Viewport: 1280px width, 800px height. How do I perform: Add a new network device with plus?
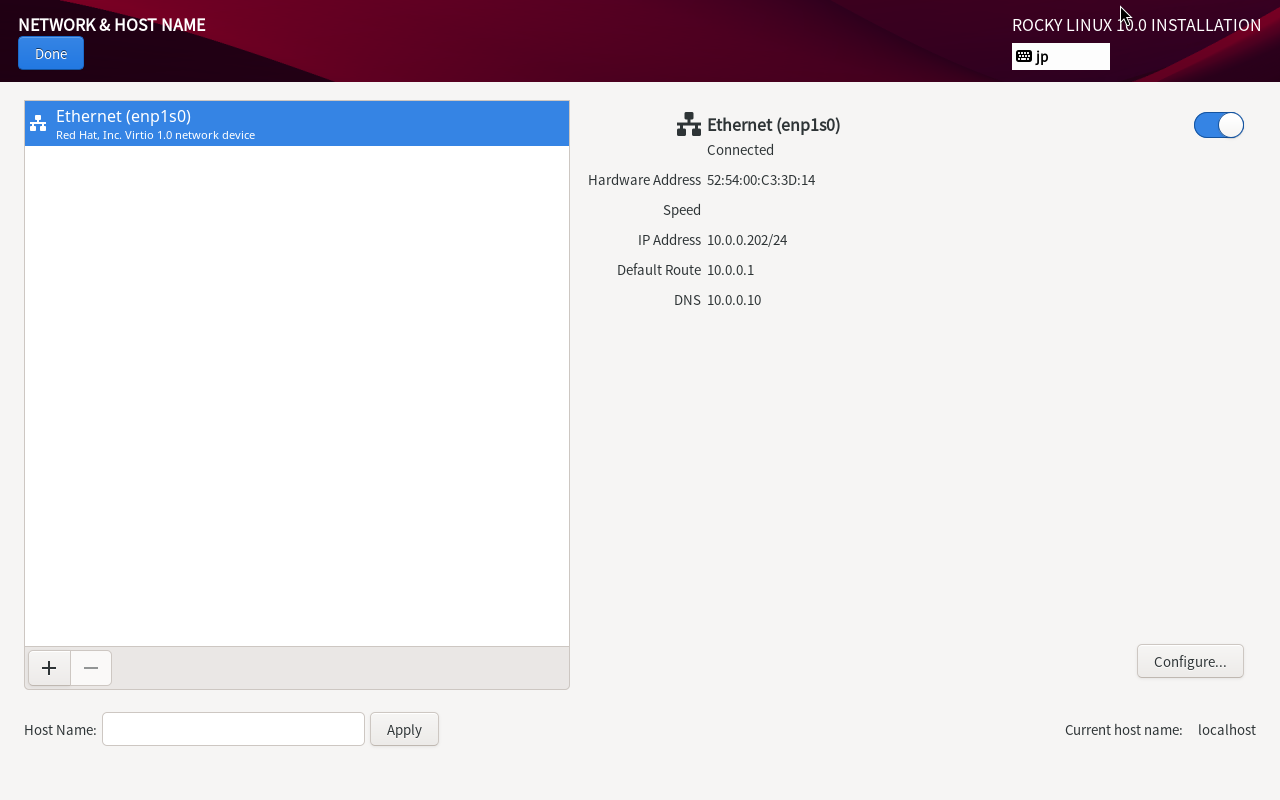49,668
